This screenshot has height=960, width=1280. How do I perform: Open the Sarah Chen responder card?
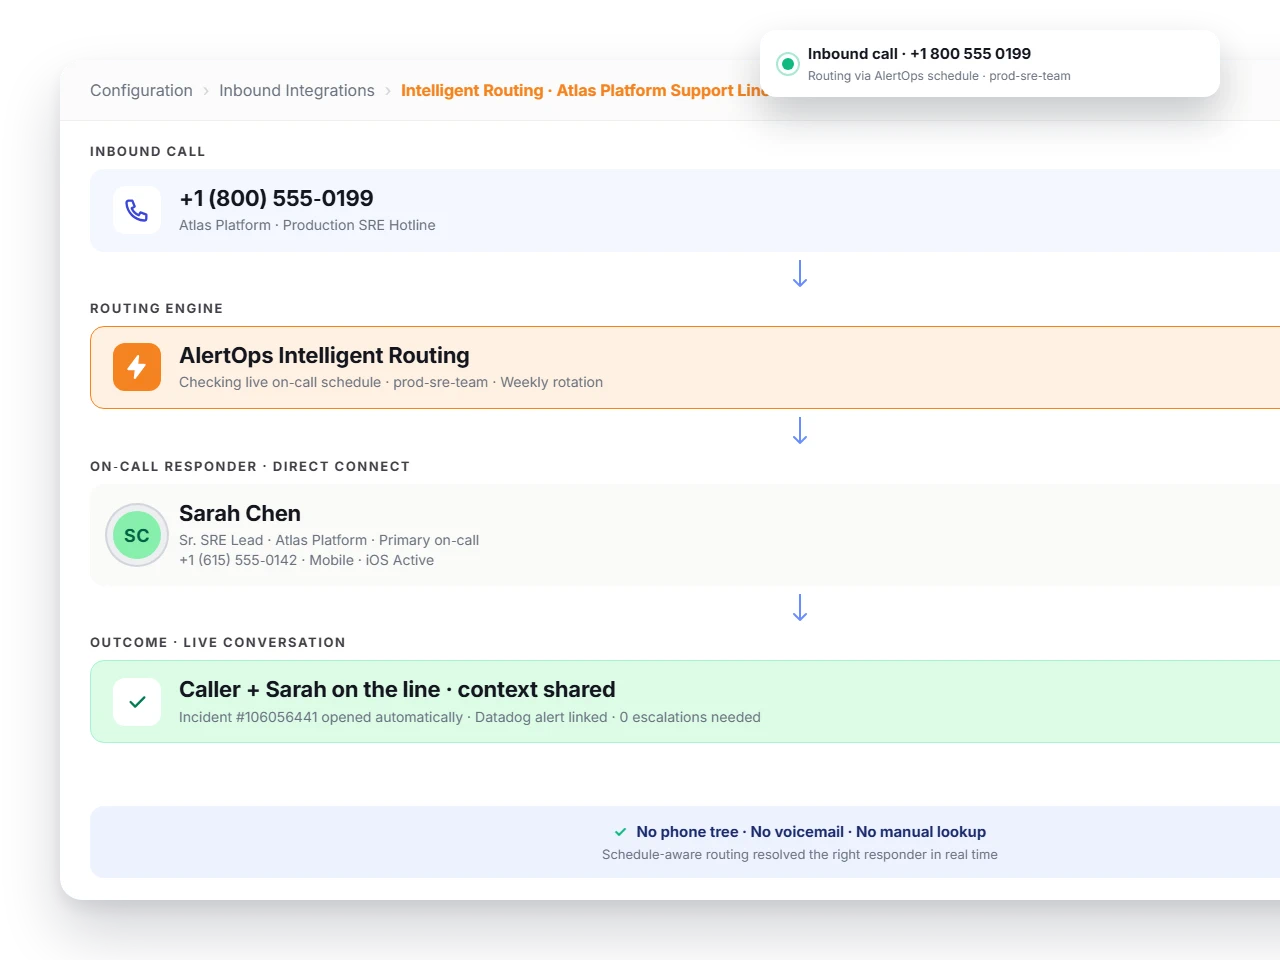coord(685,535)
